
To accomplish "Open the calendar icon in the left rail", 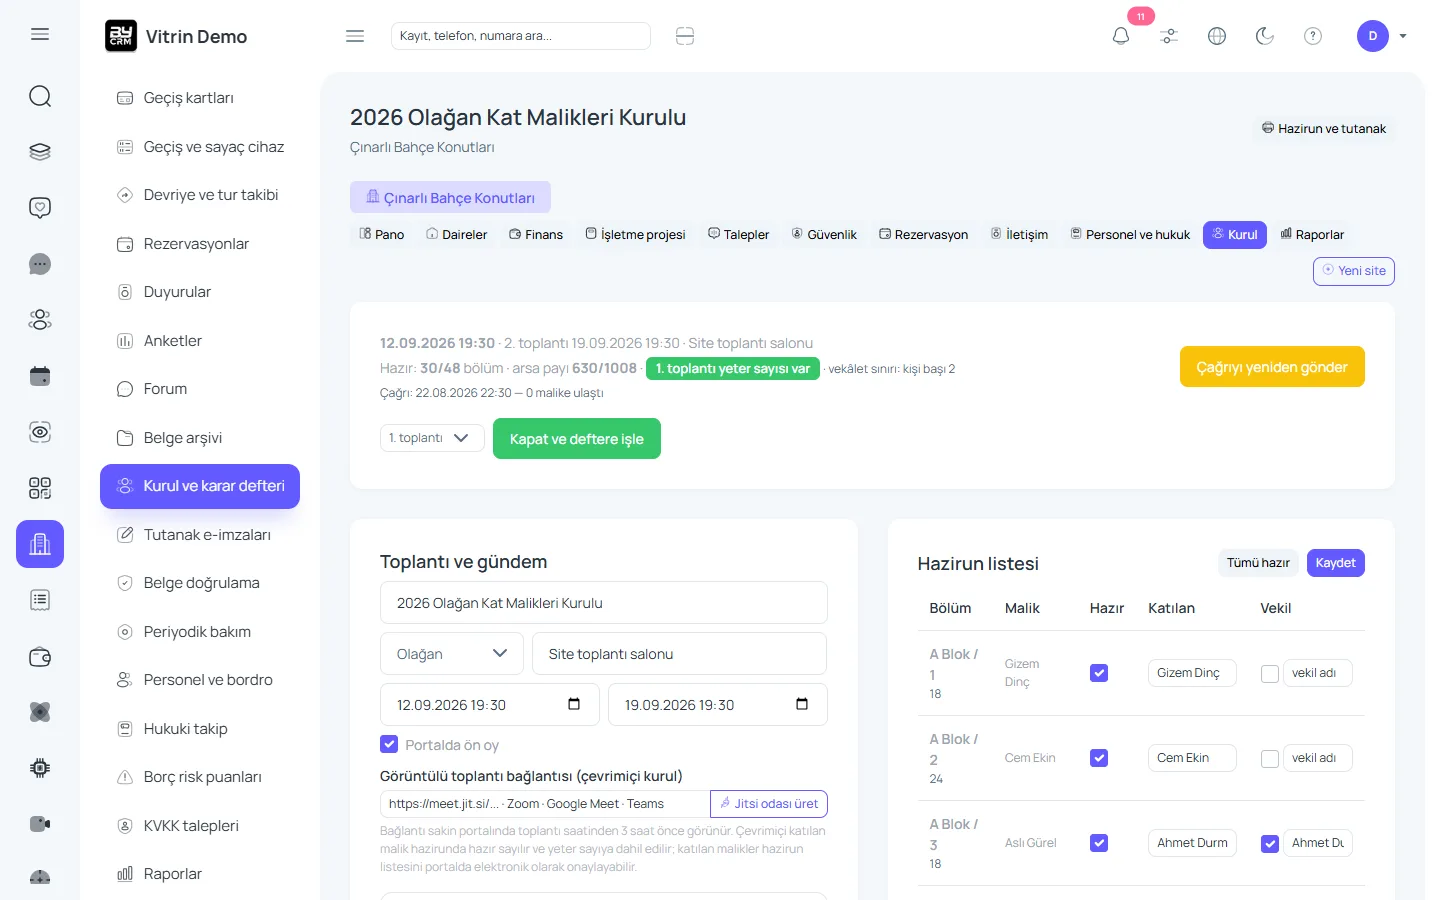I will point(40,376).
